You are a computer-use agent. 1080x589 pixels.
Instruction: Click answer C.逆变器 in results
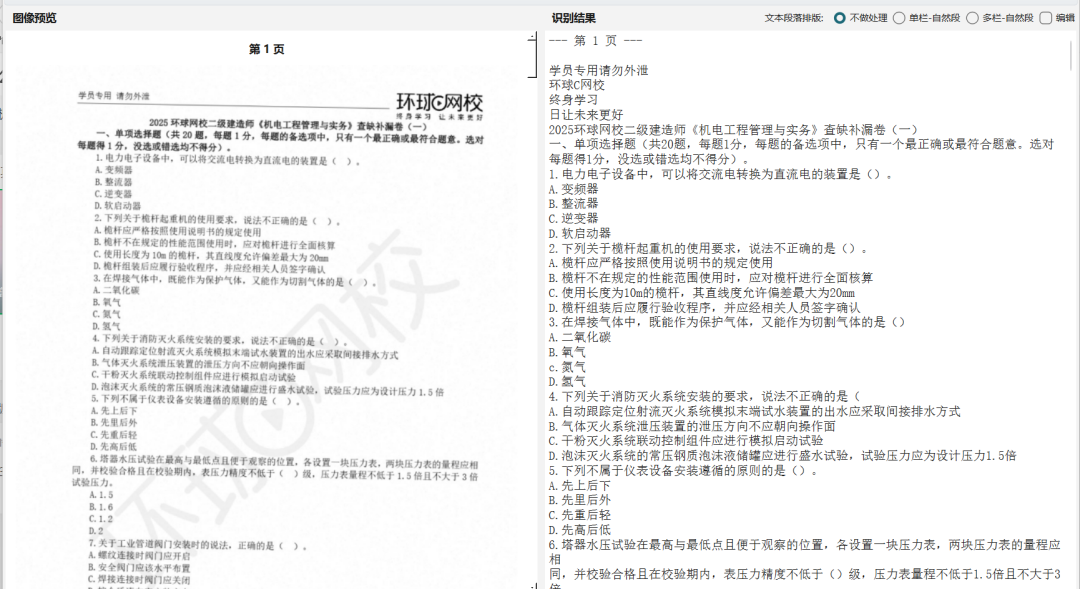pos(574,218)
